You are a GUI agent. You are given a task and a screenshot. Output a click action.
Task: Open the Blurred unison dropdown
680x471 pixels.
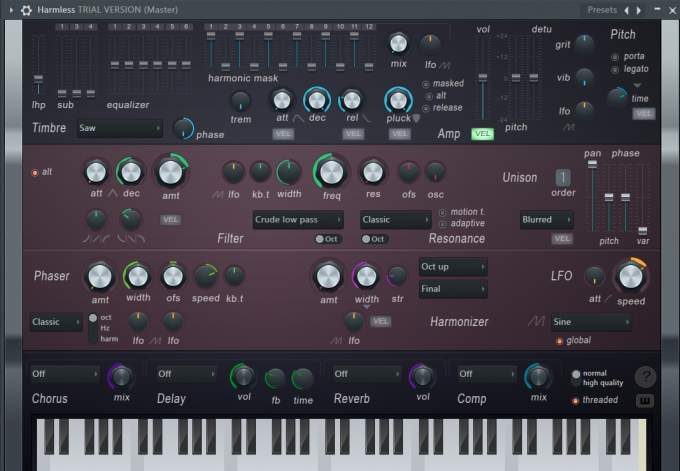pos(546,220)
